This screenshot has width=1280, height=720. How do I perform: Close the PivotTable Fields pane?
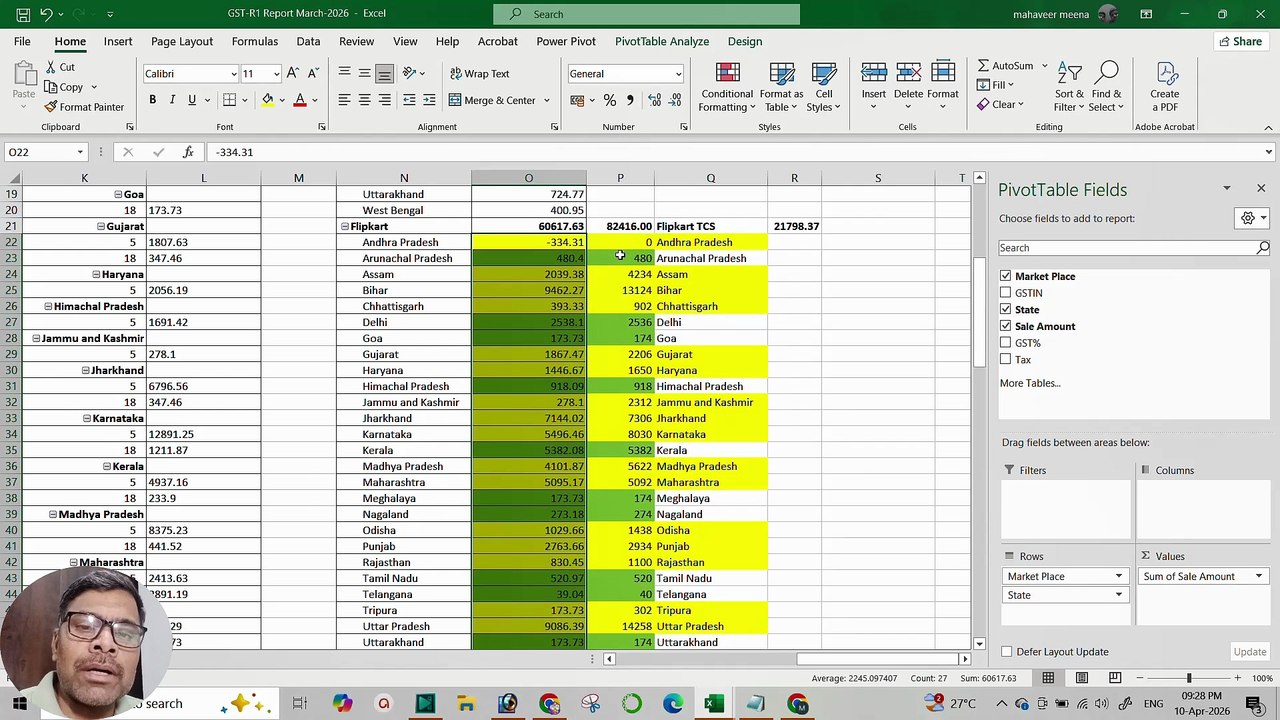click(1261, 188)
